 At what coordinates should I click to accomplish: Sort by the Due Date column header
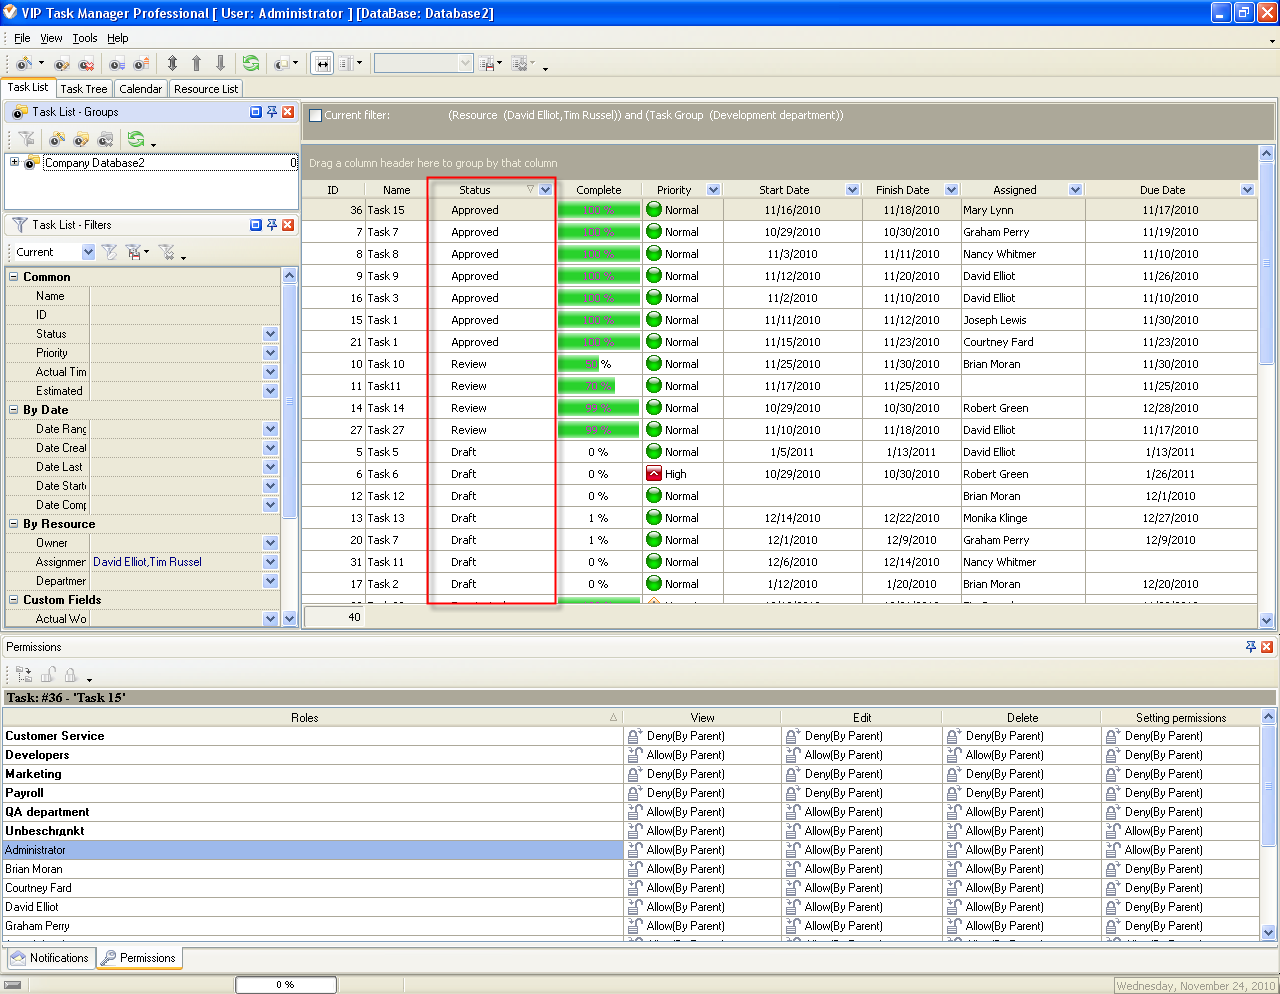1162,190
